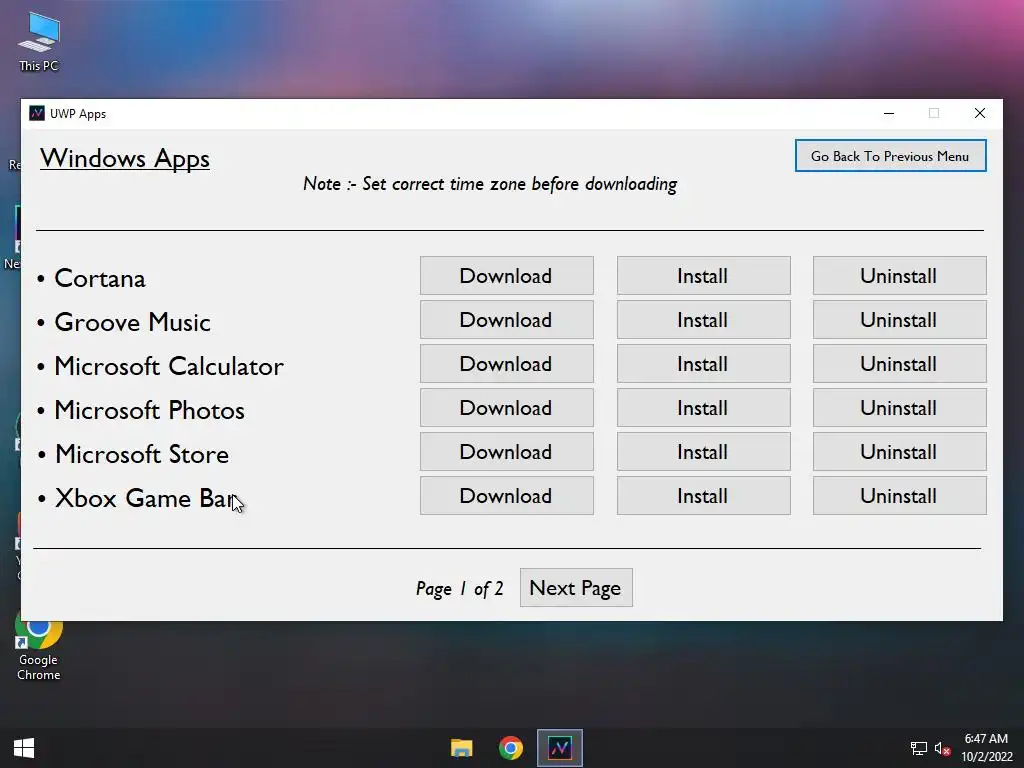This screenshot has width=1024, height=768.
Task: Go to the Next Page
Action: tap(576, 588)
